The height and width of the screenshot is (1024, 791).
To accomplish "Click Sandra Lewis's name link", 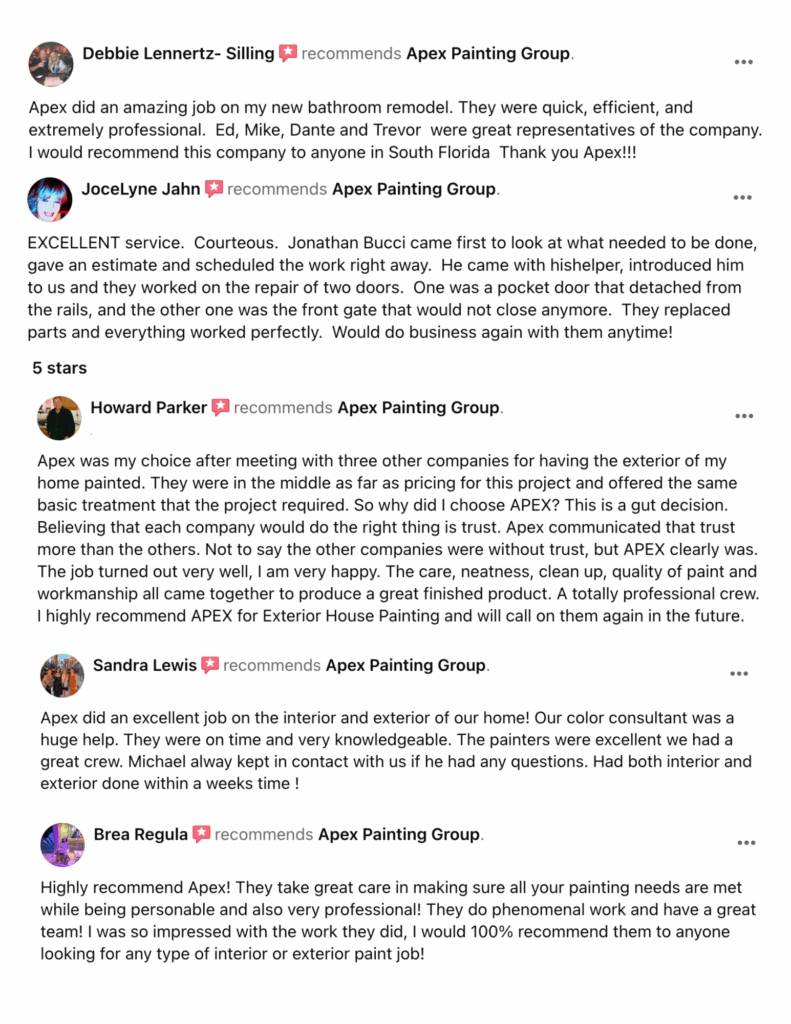I will [144, 665].
